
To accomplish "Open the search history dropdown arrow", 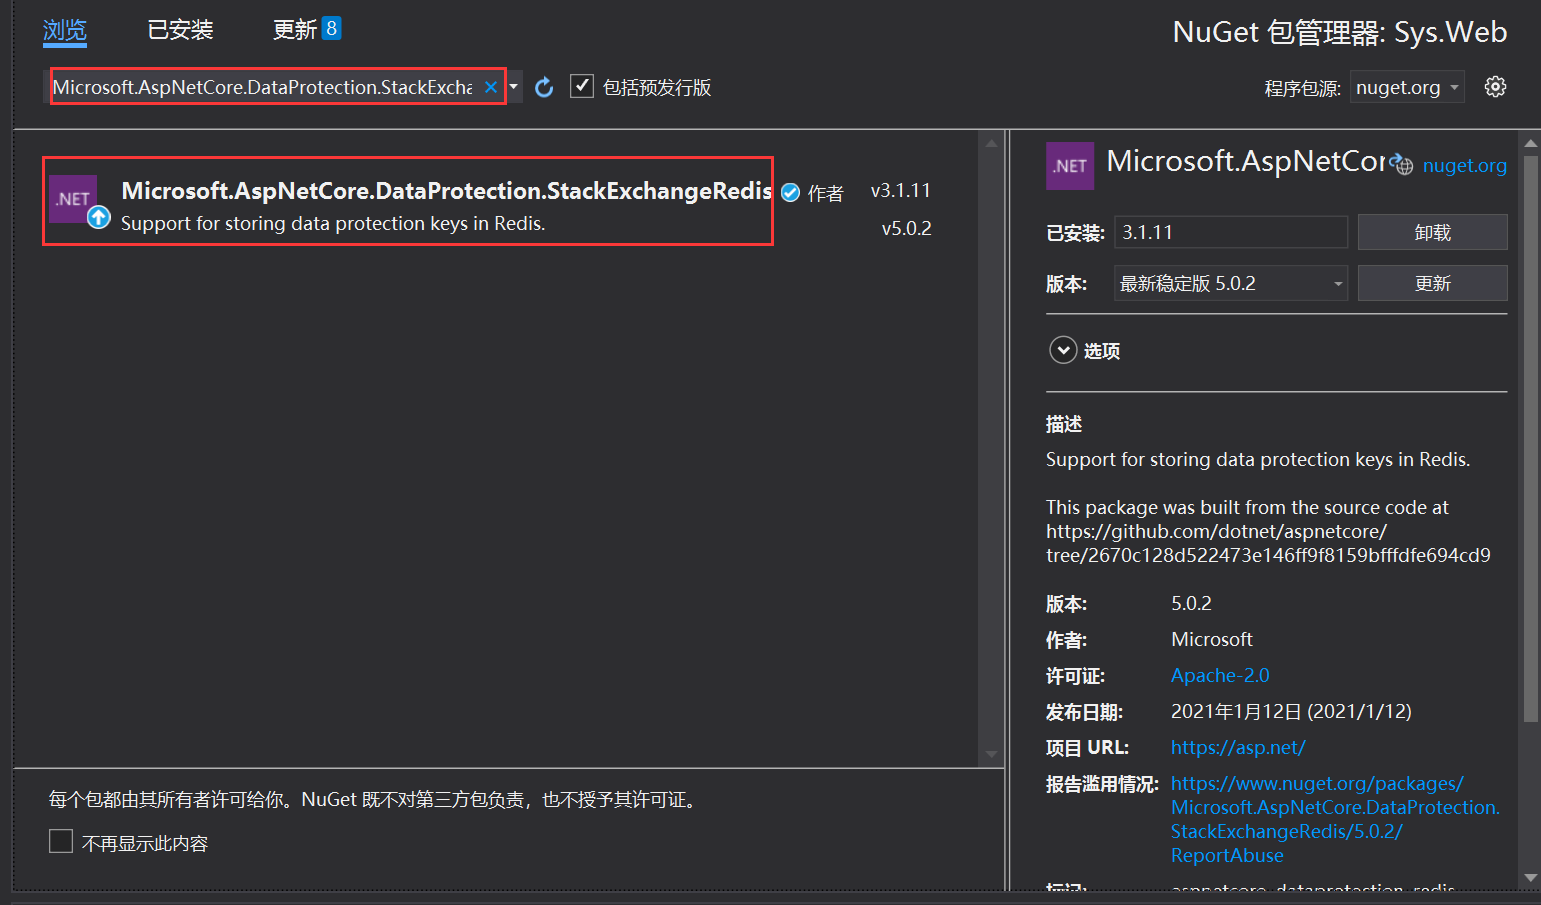I will coord(514,87).
